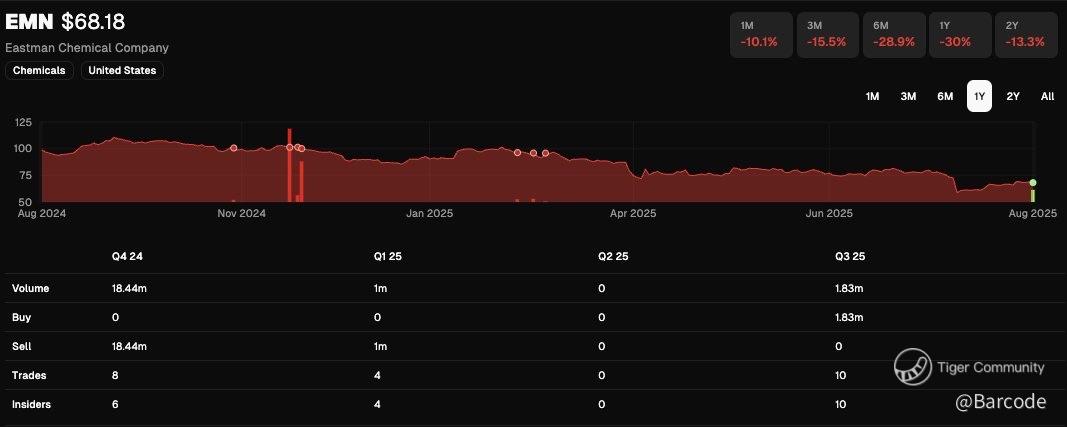The image size is (1067, 427).
Task: Click the Q3 25 column header
Action: (x=850, y=257)
